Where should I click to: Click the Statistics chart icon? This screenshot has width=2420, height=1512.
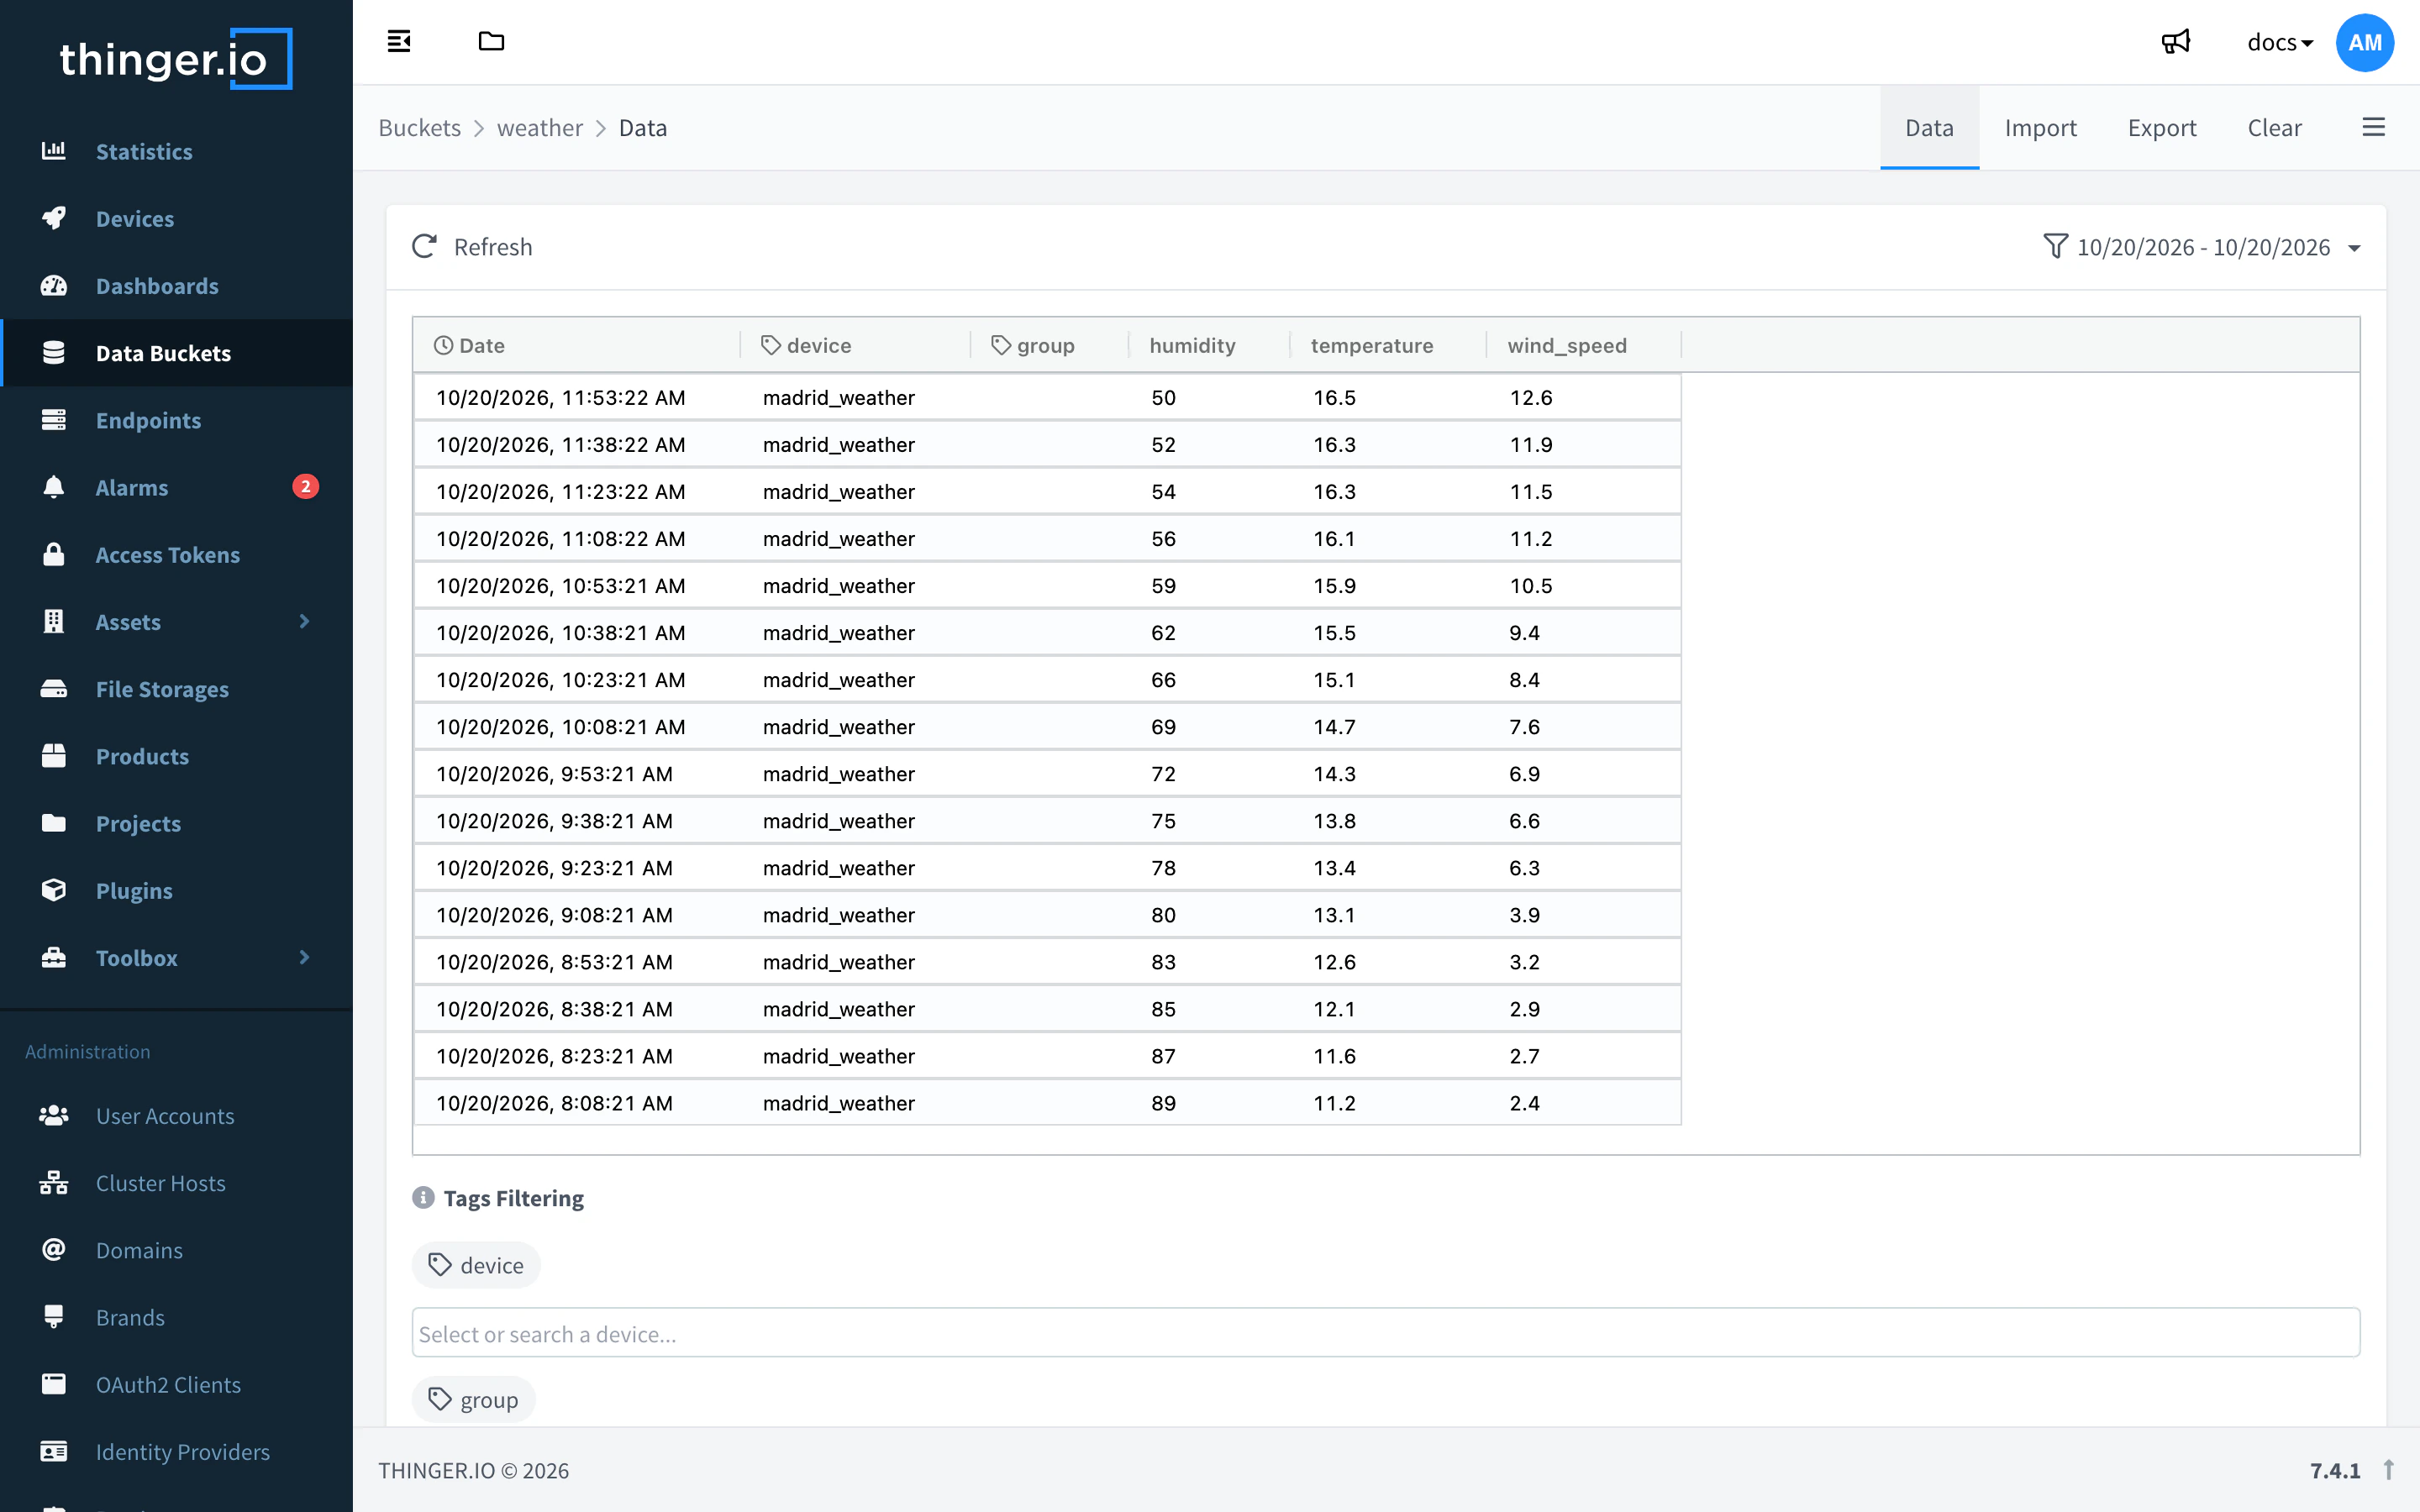(x=54, y=151)
